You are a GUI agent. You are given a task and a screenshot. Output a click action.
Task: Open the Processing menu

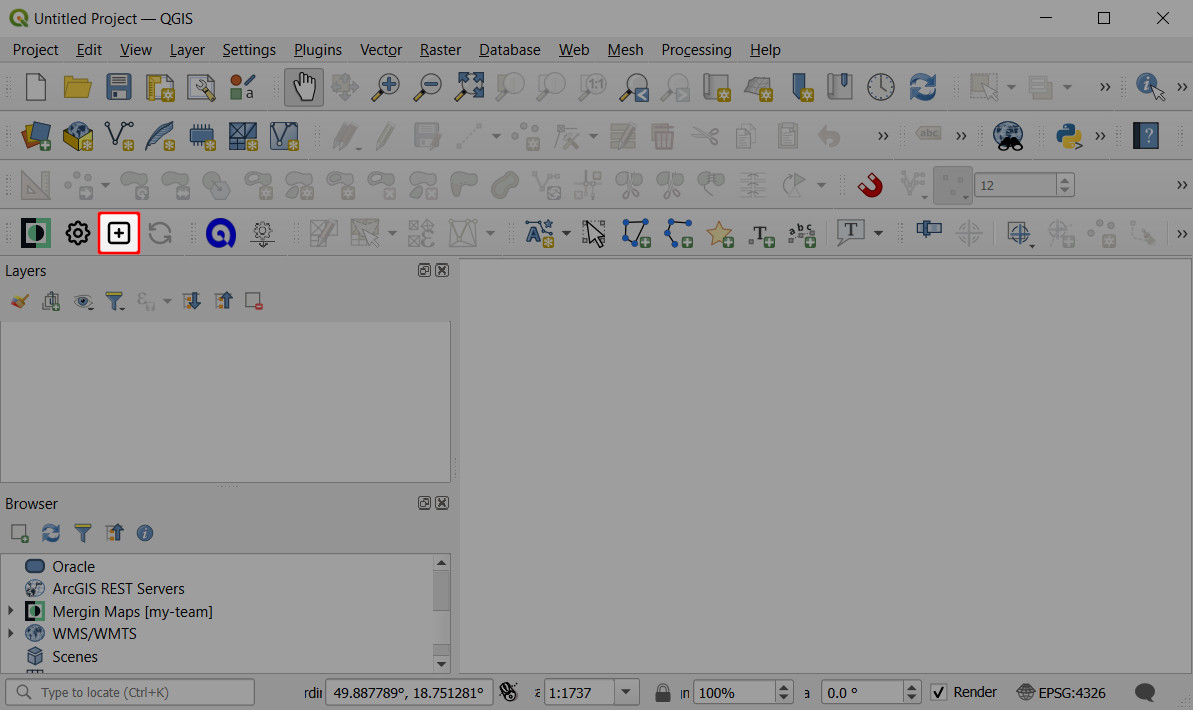[696, 49]
